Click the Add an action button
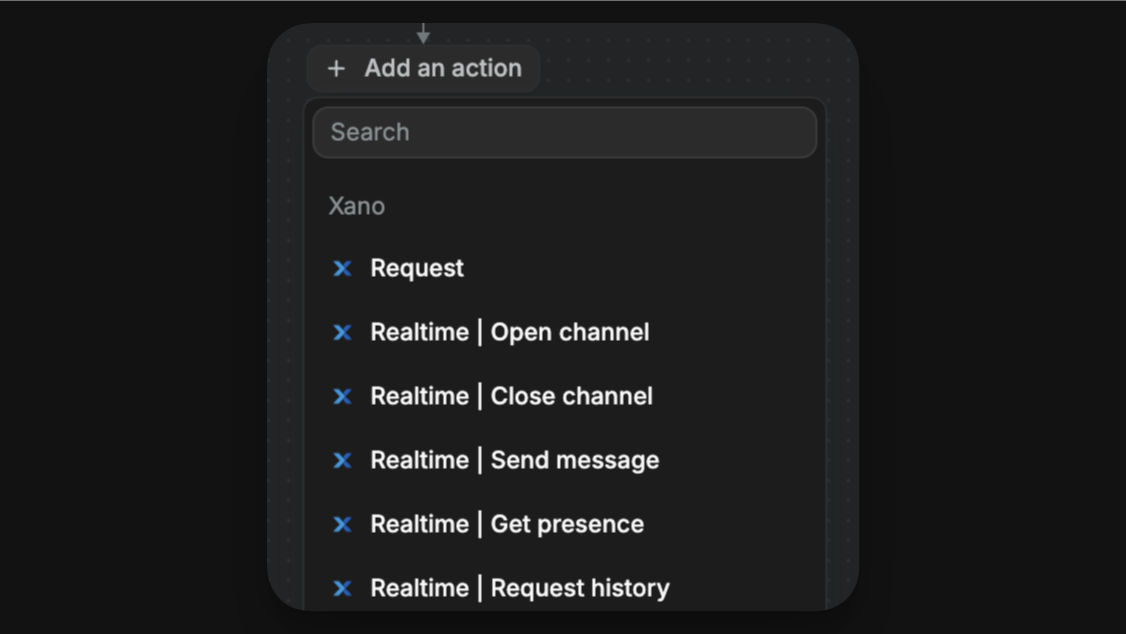This screenshot has width=1126, height=634. pyautogui.click(x=423, y=68)
